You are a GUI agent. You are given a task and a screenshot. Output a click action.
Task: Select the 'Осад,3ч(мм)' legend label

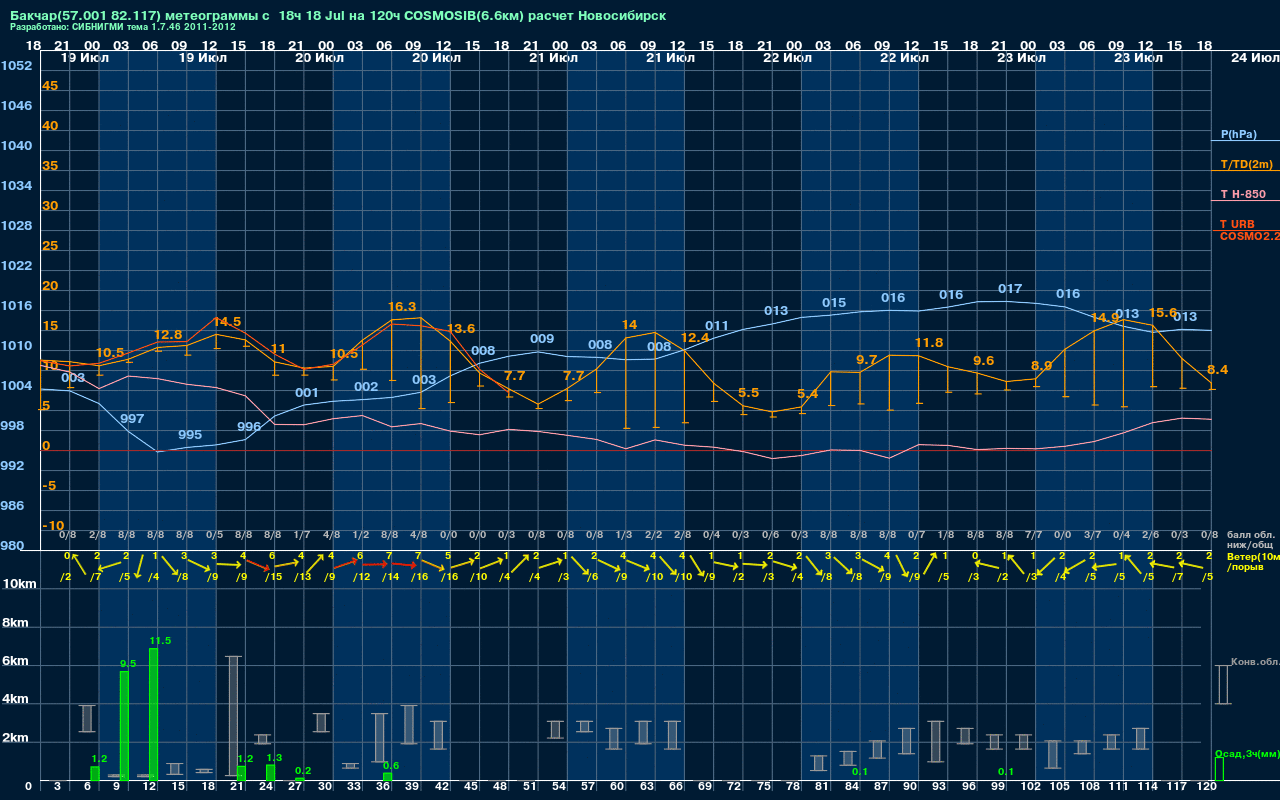[x=1247, y=753]
